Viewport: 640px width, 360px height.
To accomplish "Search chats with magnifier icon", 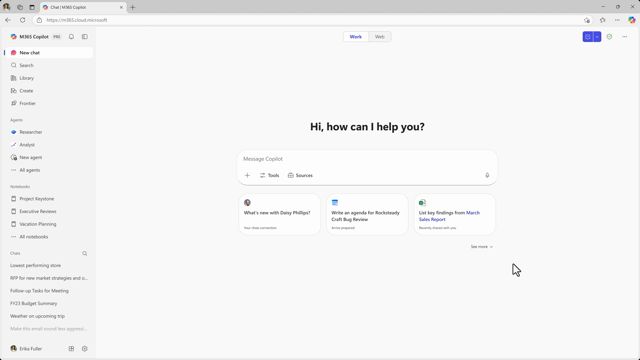I will [x=85, y=253].
